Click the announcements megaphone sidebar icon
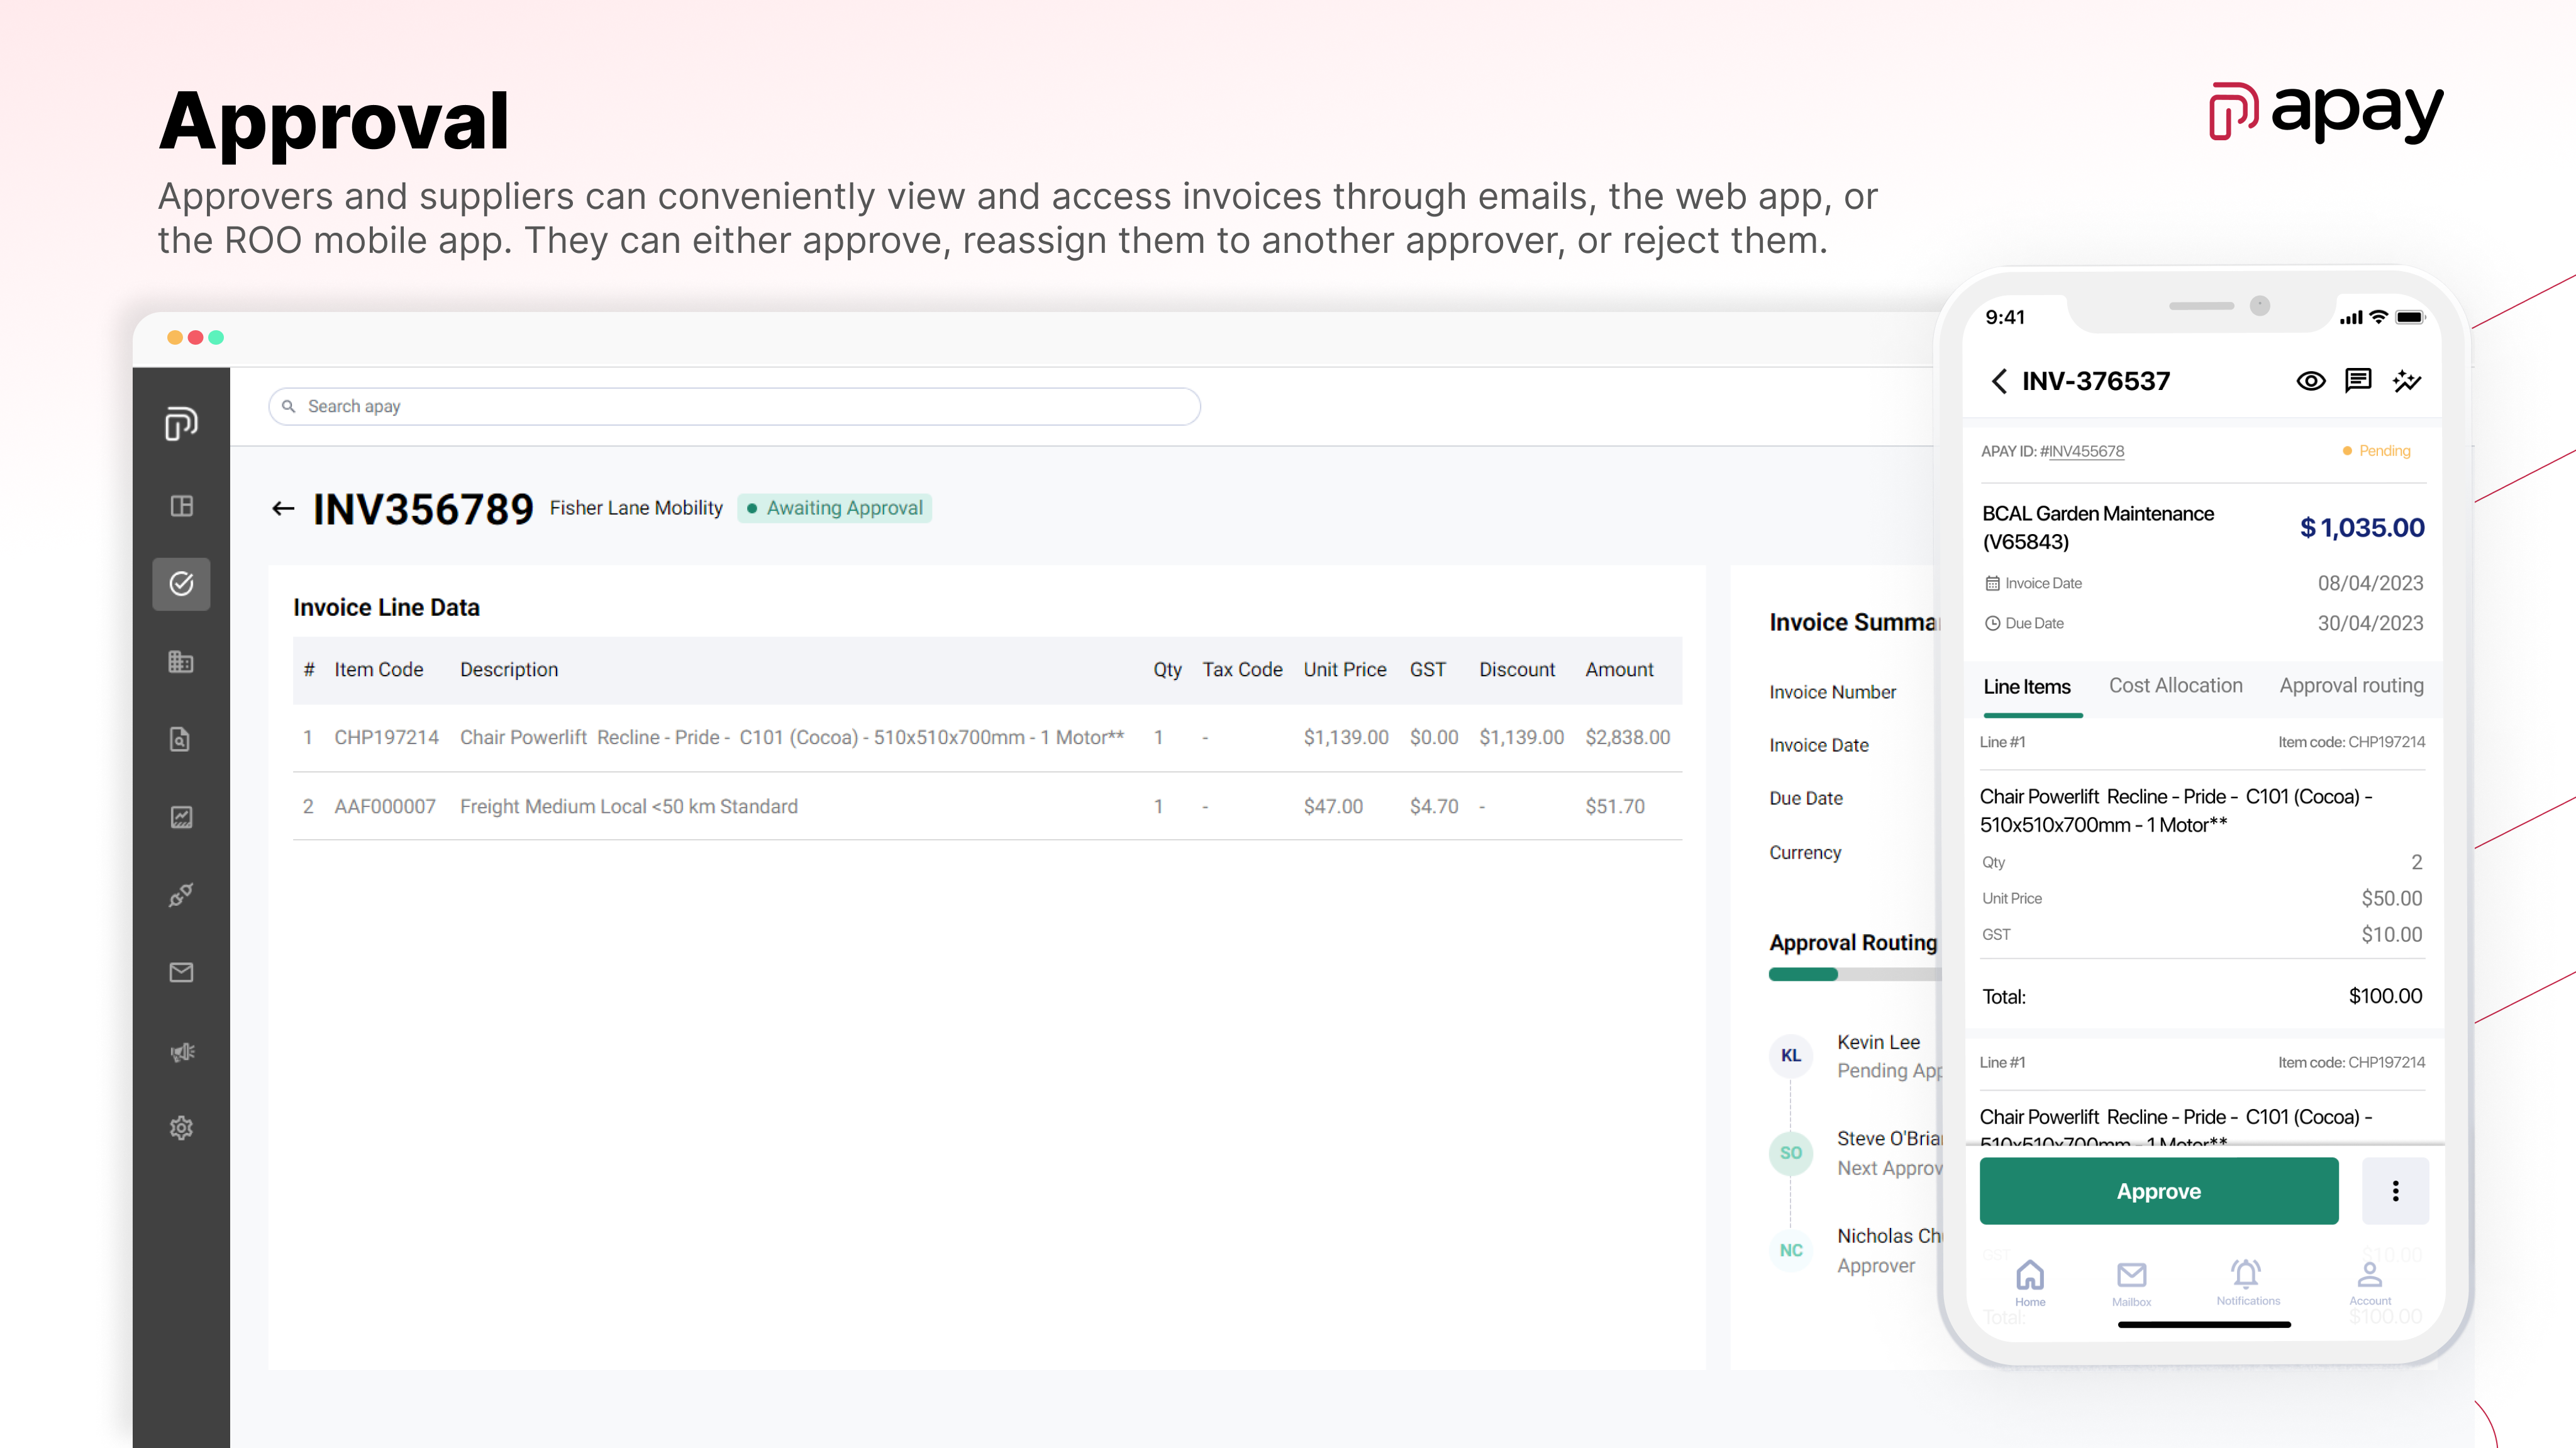2576x1448 pixels. click(181, 1051)
